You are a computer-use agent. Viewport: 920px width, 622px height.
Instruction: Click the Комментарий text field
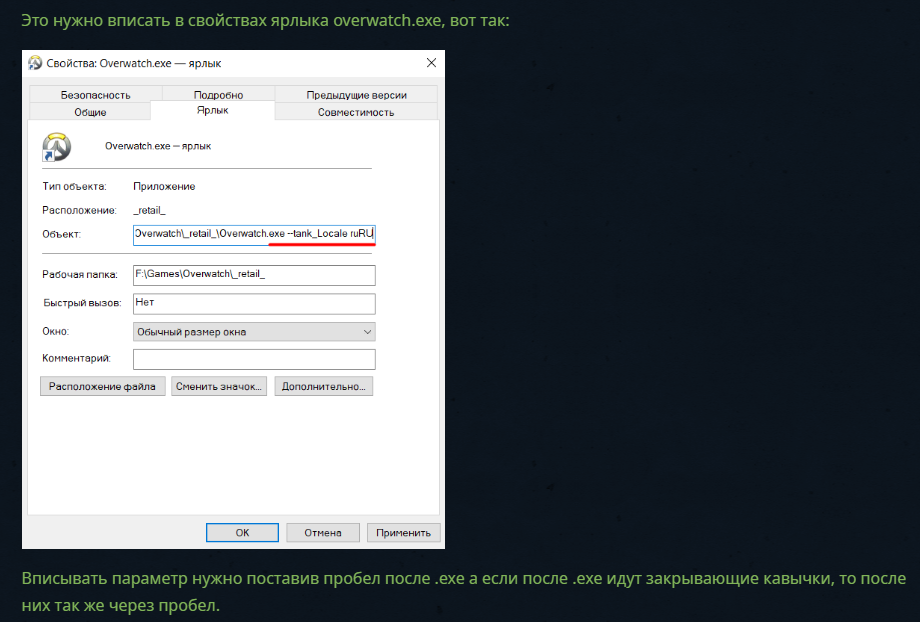pyautogui.click(x=254, y=359)
